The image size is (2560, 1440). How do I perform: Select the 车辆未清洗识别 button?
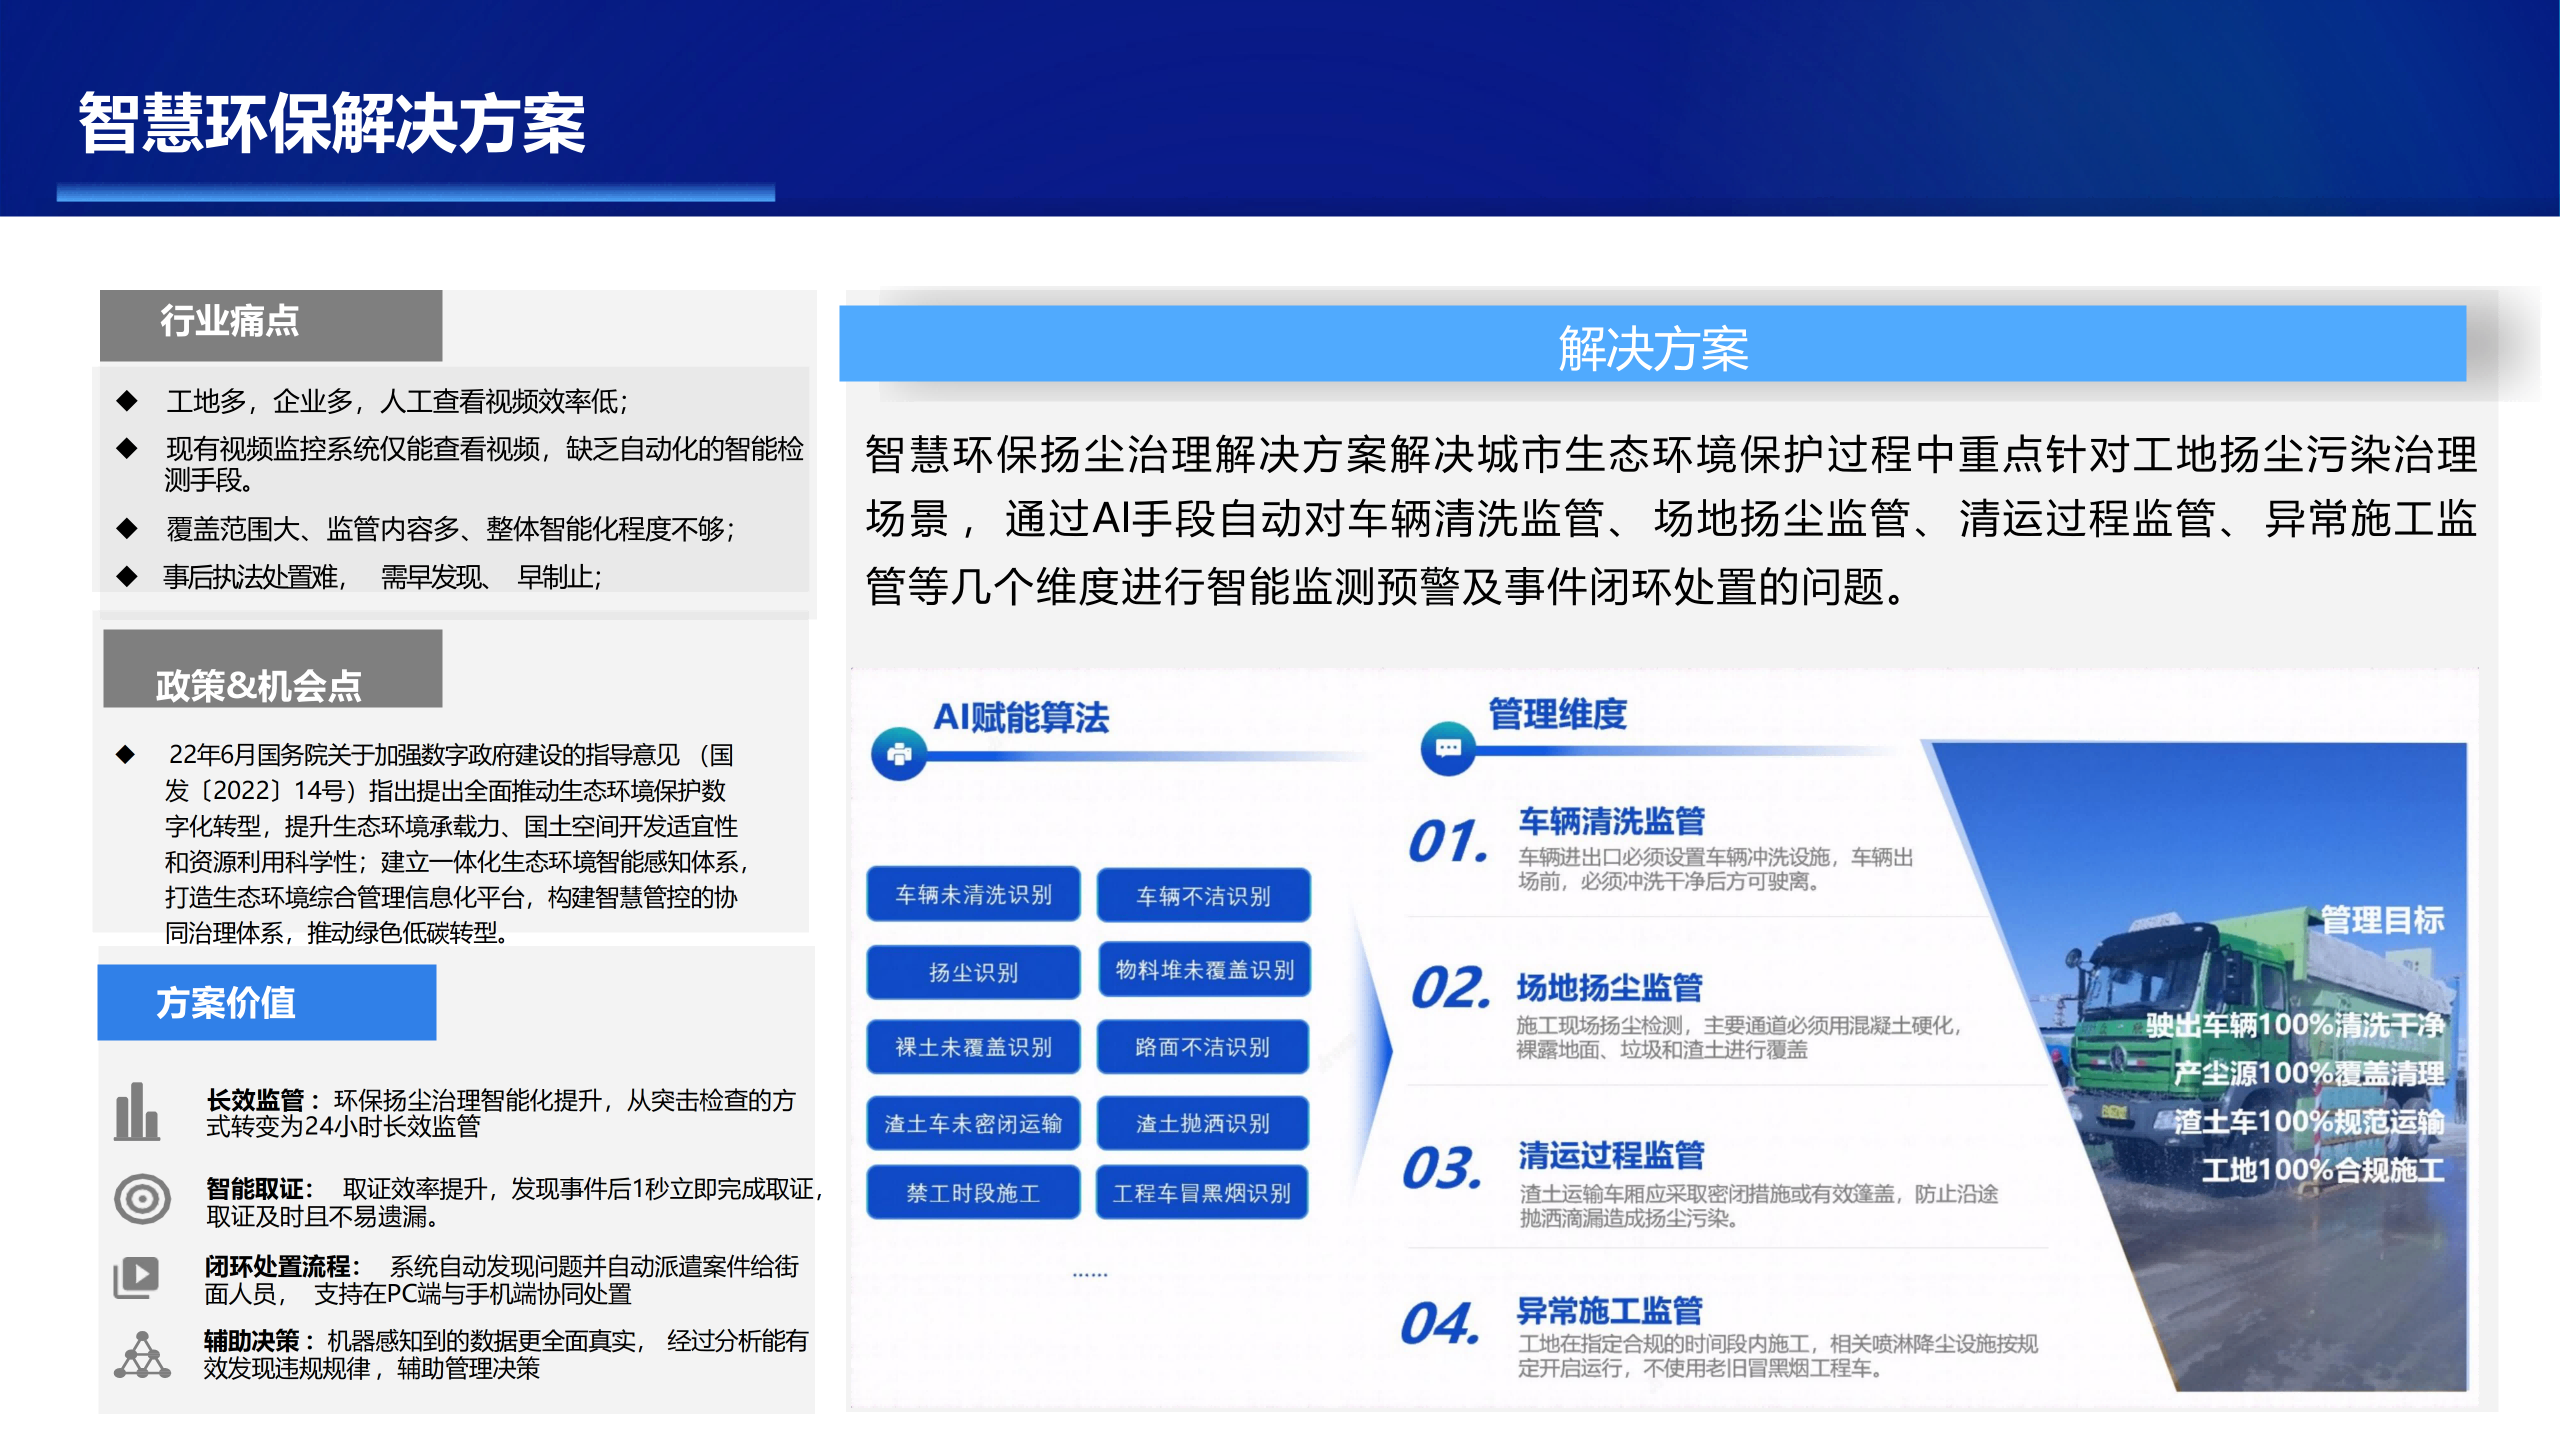[x=973, y=895]
